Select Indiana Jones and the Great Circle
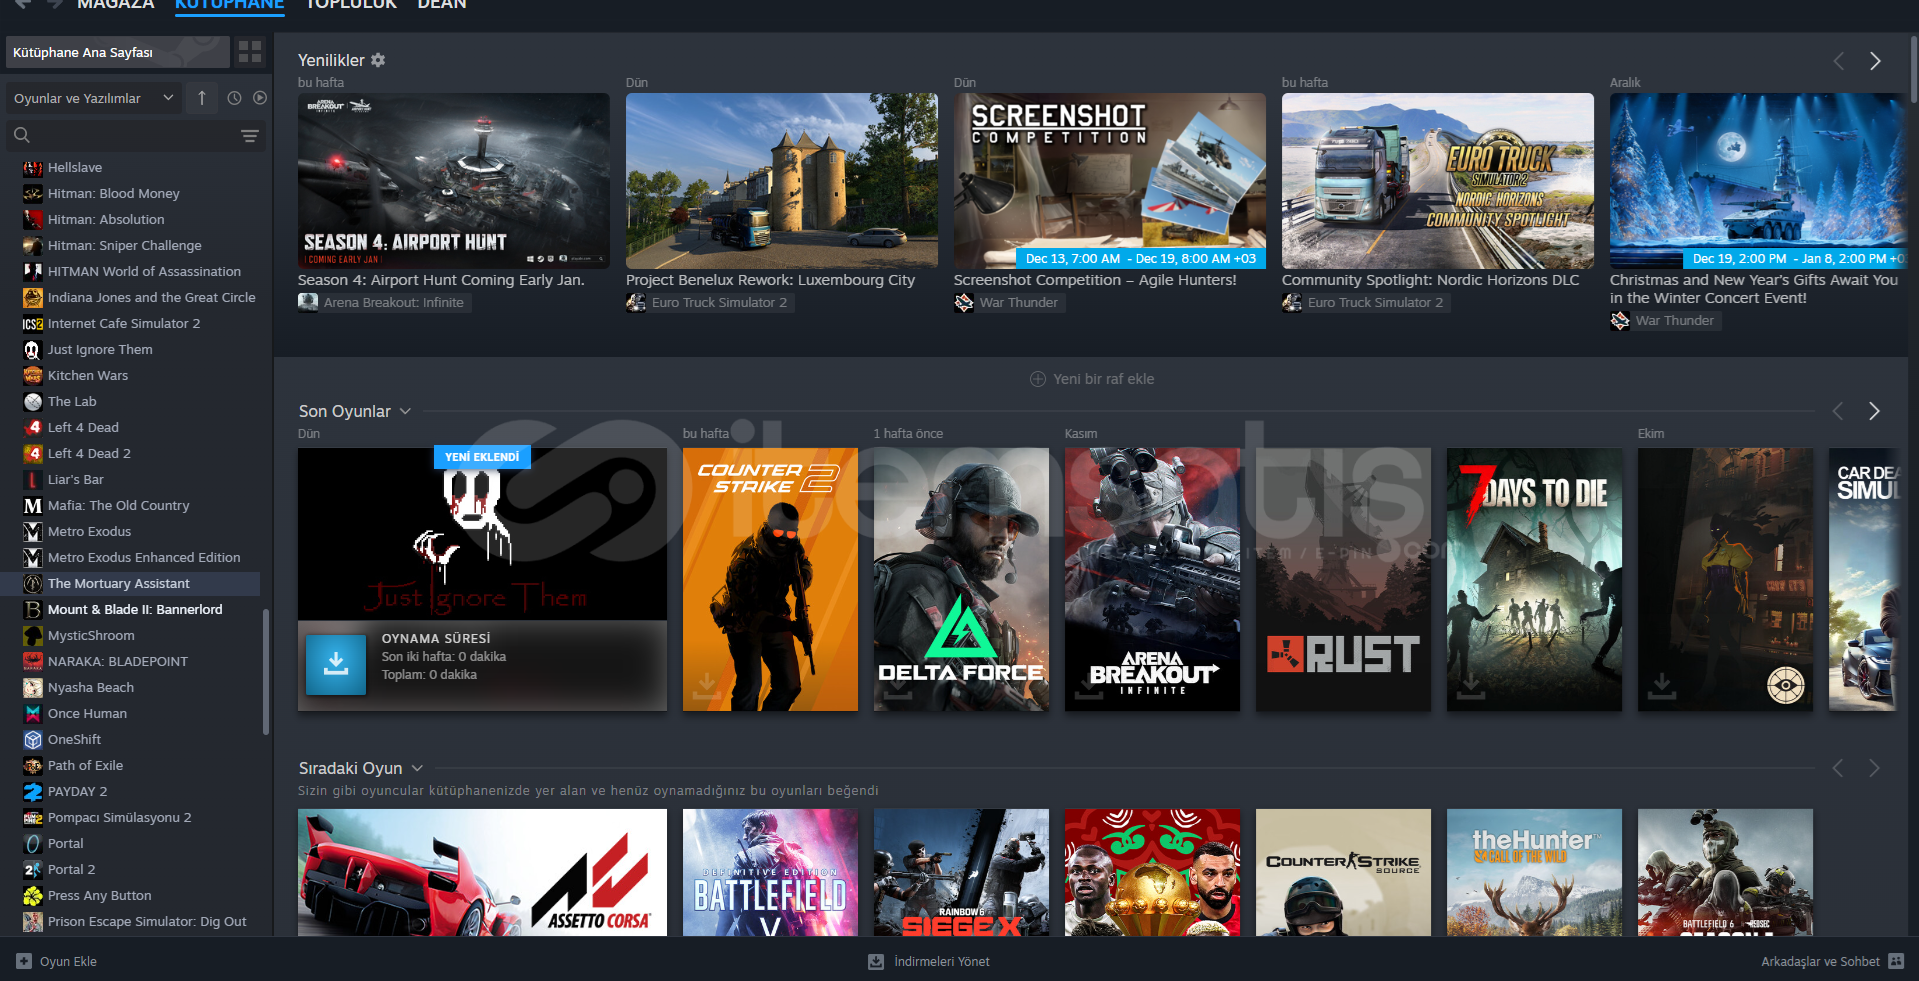The image size is (1919, 981). click(130, 298)
